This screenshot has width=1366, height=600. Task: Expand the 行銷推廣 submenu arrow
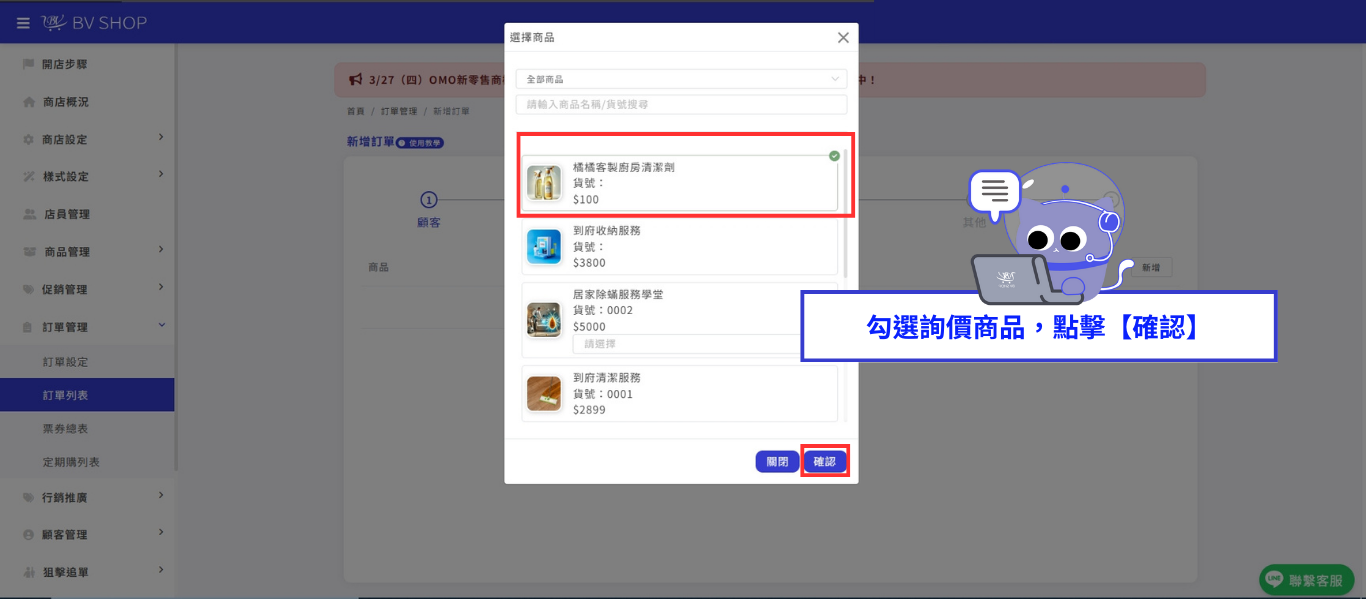click(161, 495)
